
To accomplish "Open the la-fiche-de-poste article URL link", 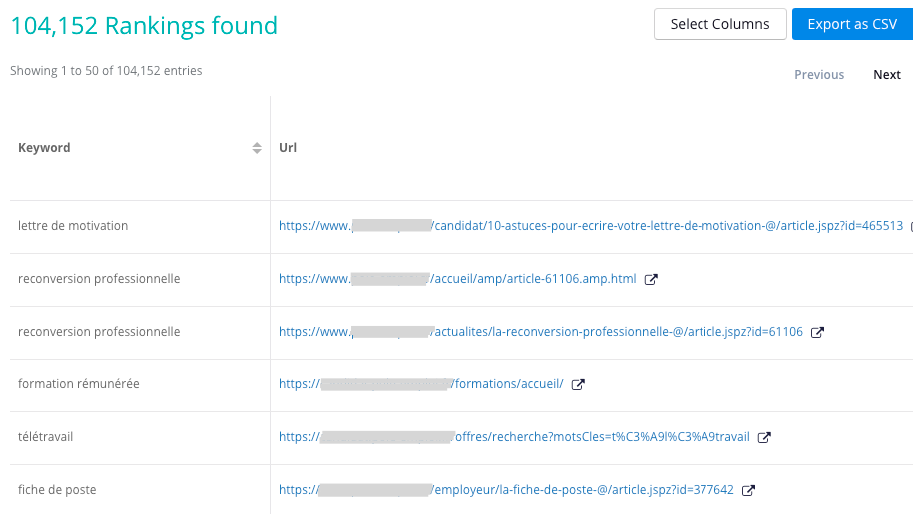I will click(506, 490).
